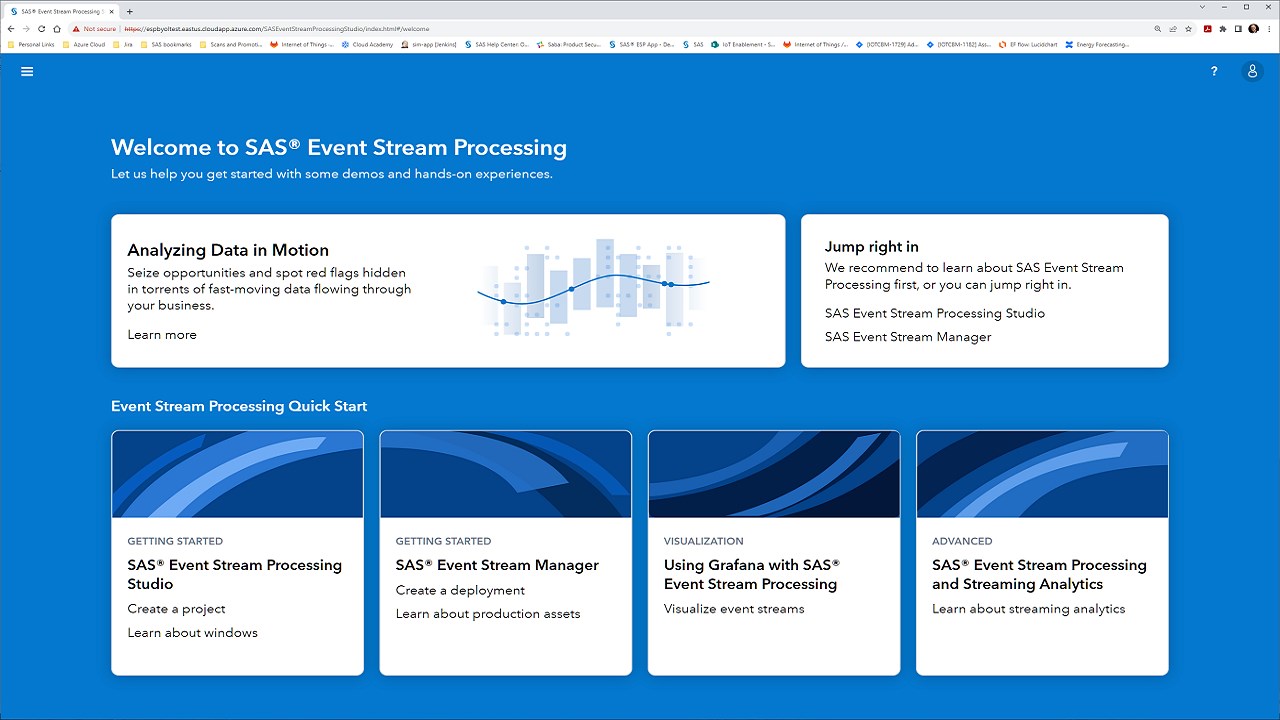
Task: Open the Saba: Product Secu... bookmark
Action: 569,45
